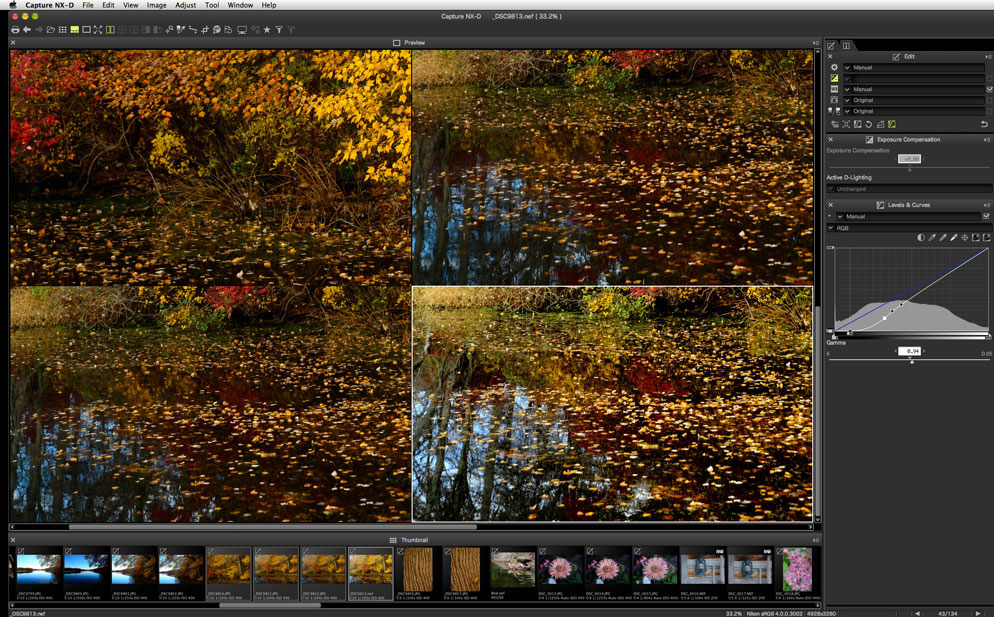Toggle the two-image compare view icon
The width and height of the screenshot is (994, 617).
click(x=110, y=30)
